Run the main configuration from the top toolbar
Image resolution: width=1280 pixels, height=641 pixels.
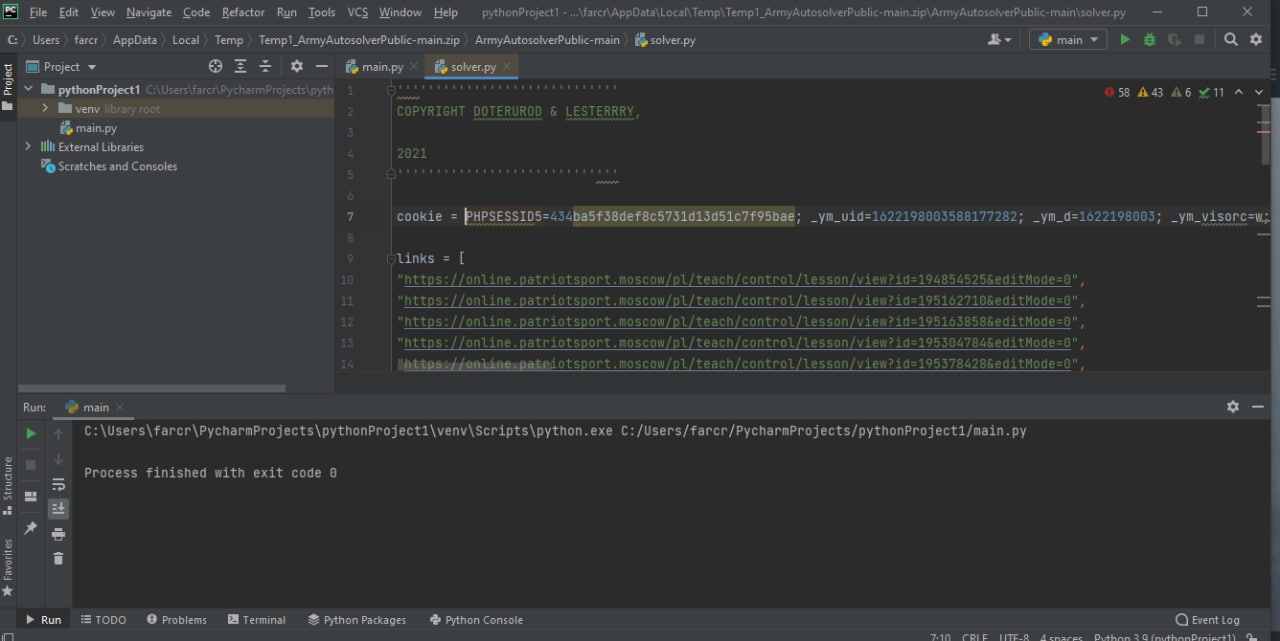coord(1125,40)
